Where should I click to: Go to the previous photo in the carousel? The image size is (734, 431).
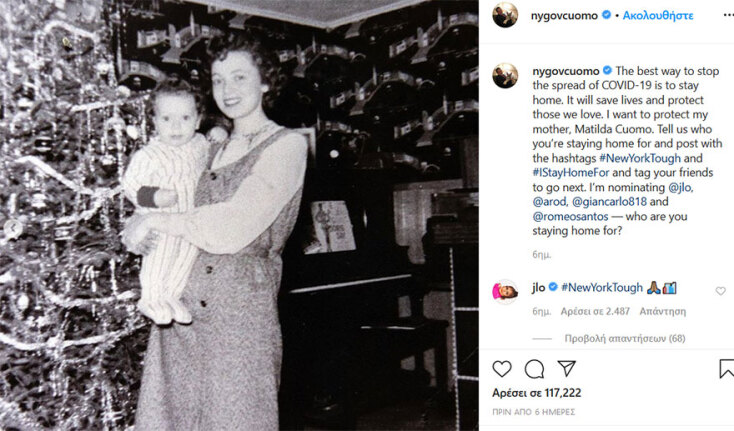(13, 228)
